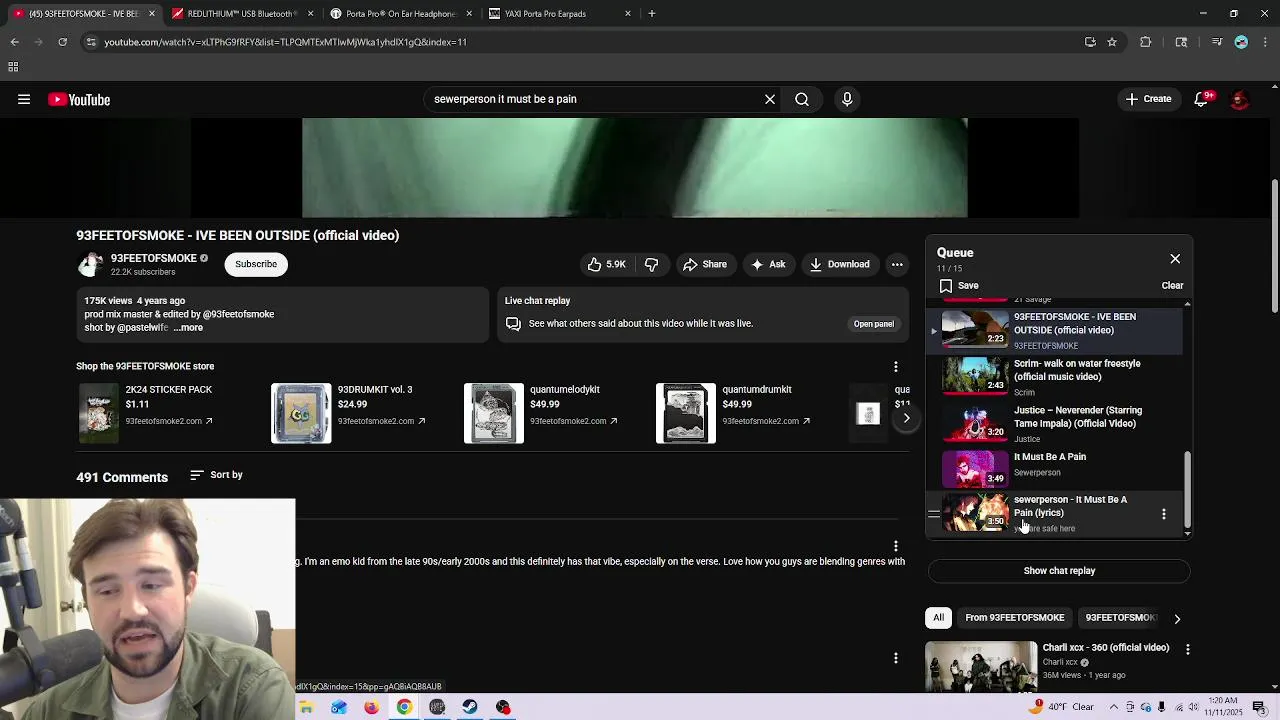1280x720 pixels.
Task: Clear the search box text with X
Action: click(x=770, y=99)
